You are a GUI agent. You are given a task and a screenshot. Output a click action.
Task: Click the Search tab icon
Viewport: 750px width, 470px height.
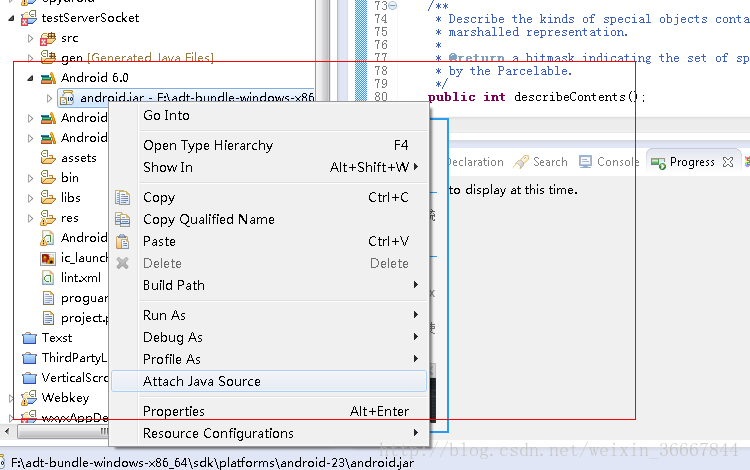(x=521, y=162)
